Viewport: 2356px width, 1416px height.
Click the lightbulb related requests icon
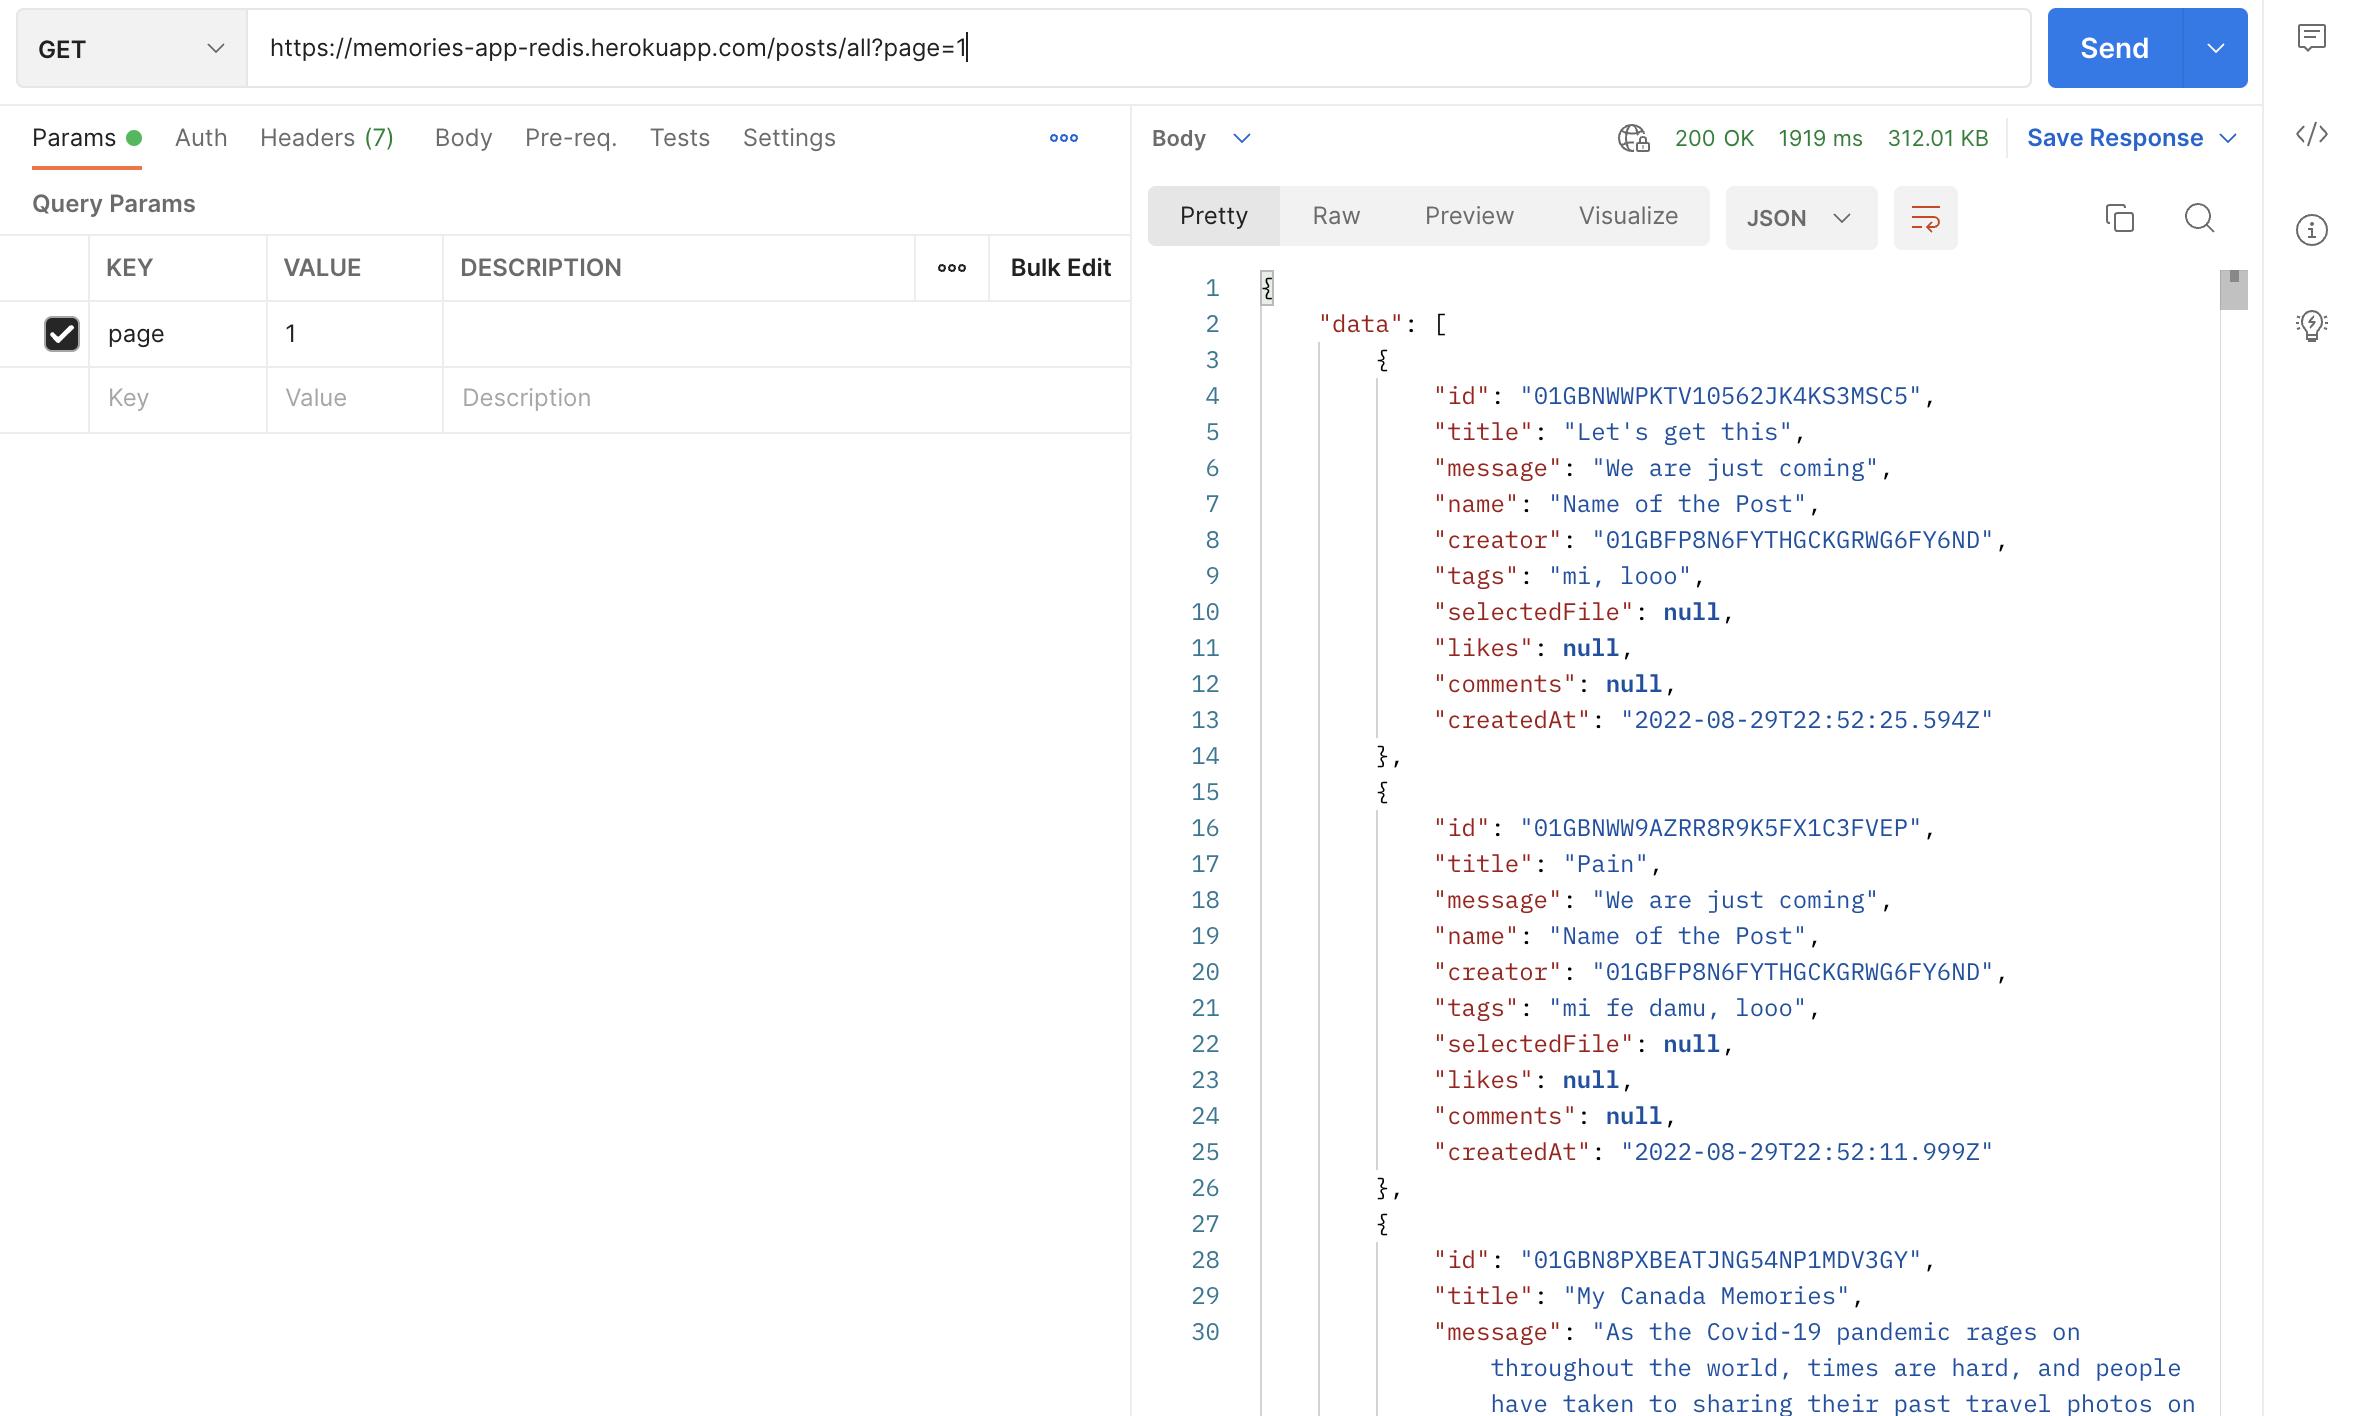coord(2311,325)
